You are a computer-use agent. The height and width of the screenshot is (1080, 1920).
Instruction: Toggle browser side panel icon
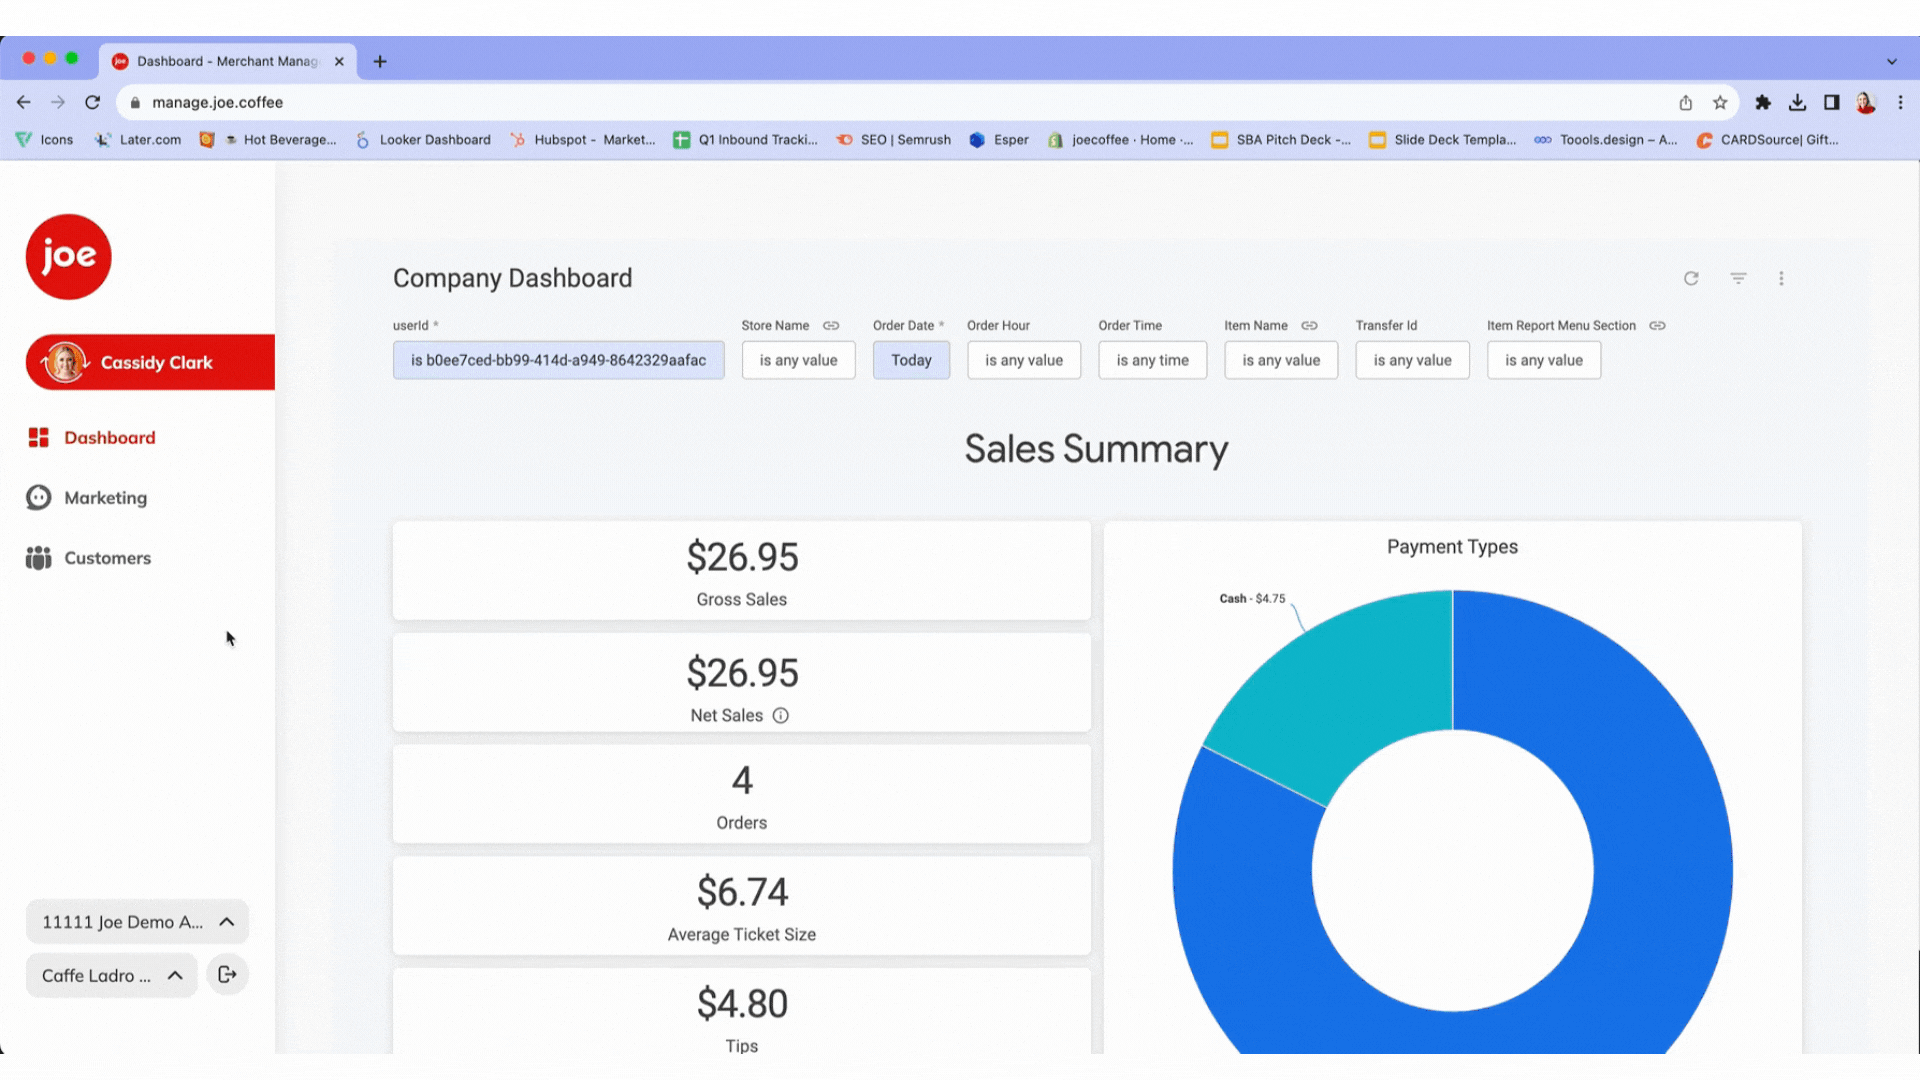coord(1832,102)
